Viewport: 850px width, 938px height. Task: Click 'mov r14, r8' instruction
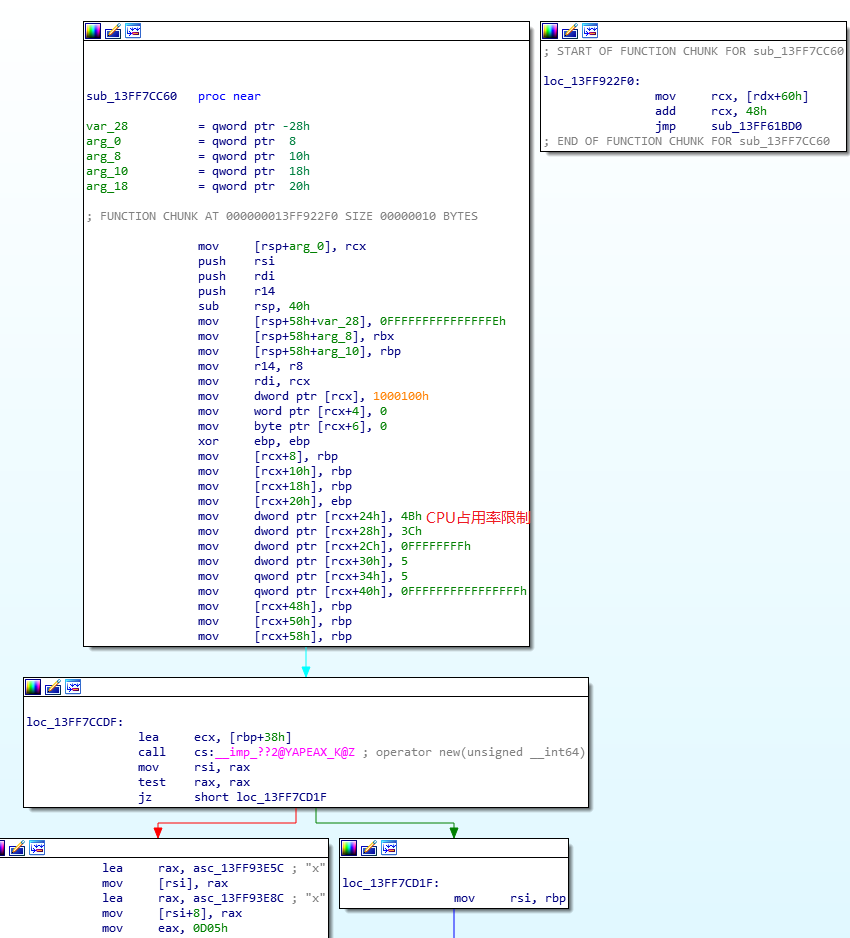pyautogui.click(x=250, y=366)
